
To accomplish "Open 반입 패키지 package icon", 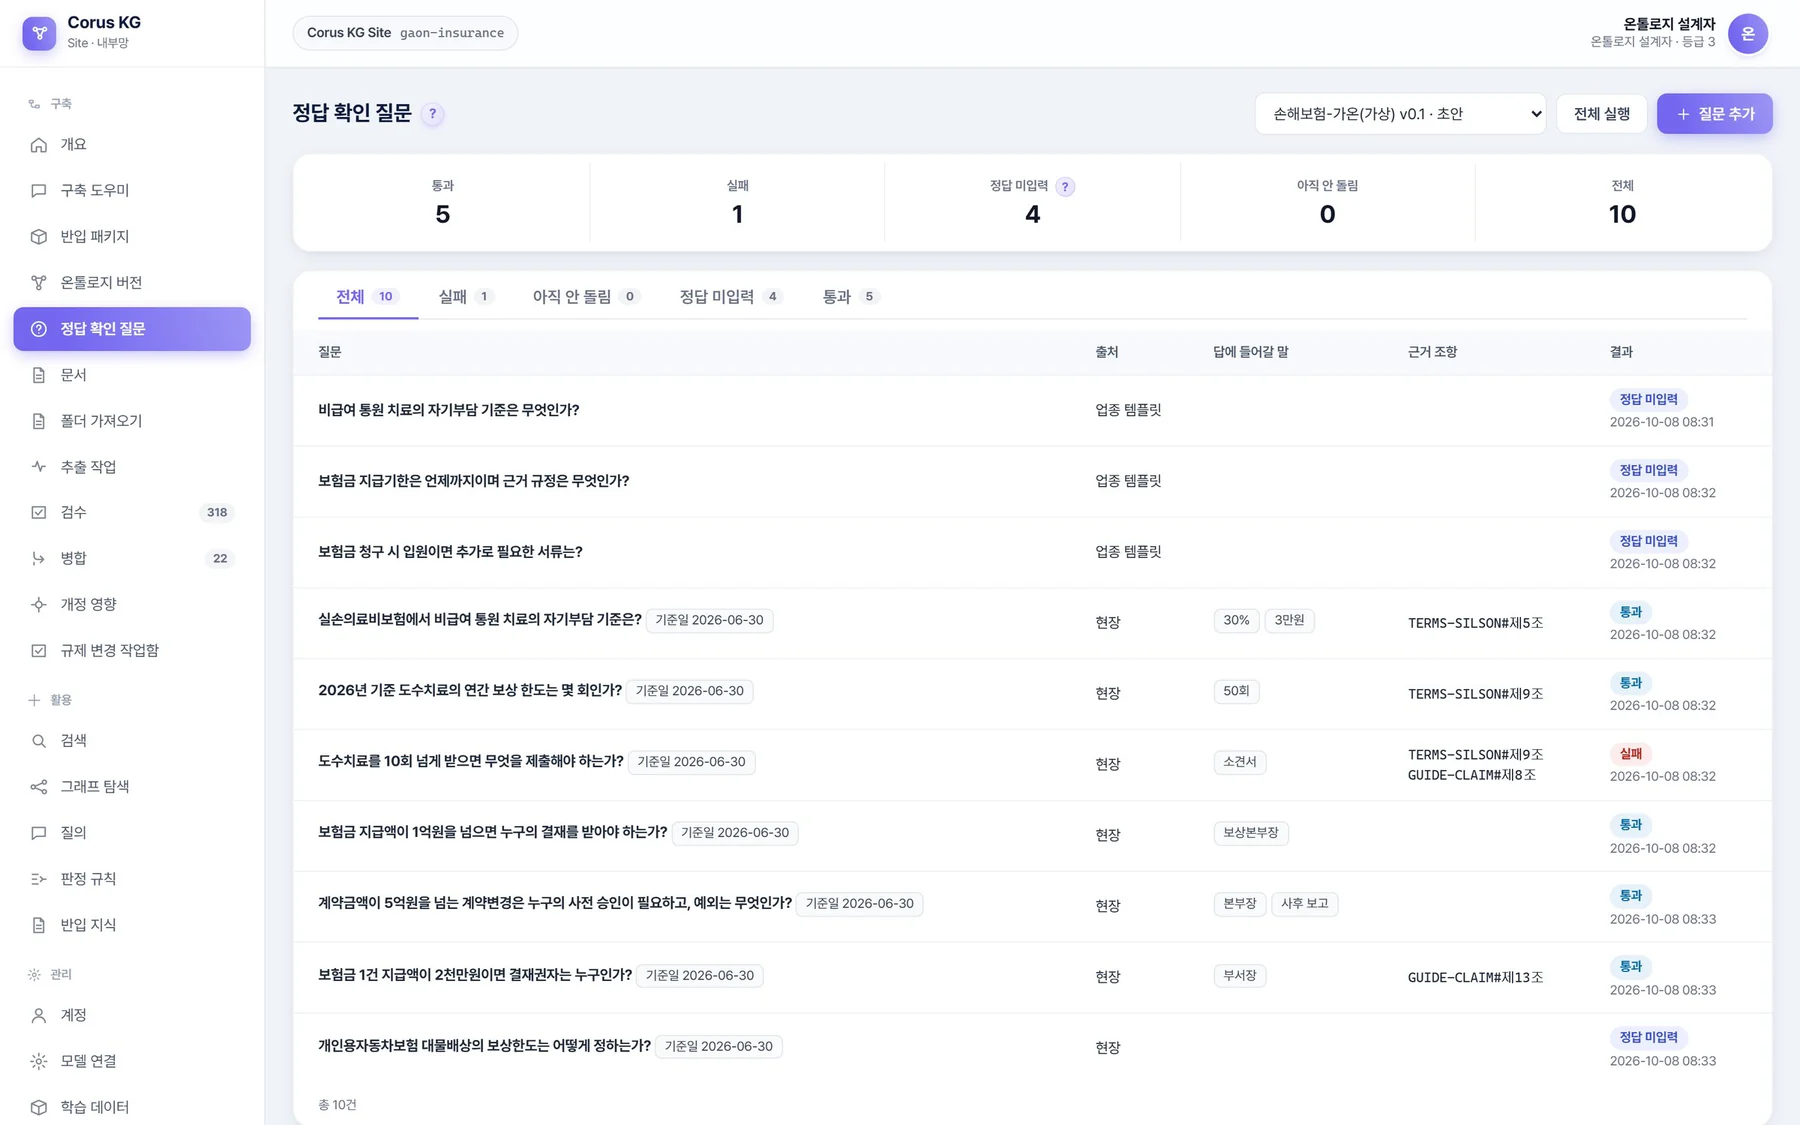I will pyautogui.click(x=38, y=237).
